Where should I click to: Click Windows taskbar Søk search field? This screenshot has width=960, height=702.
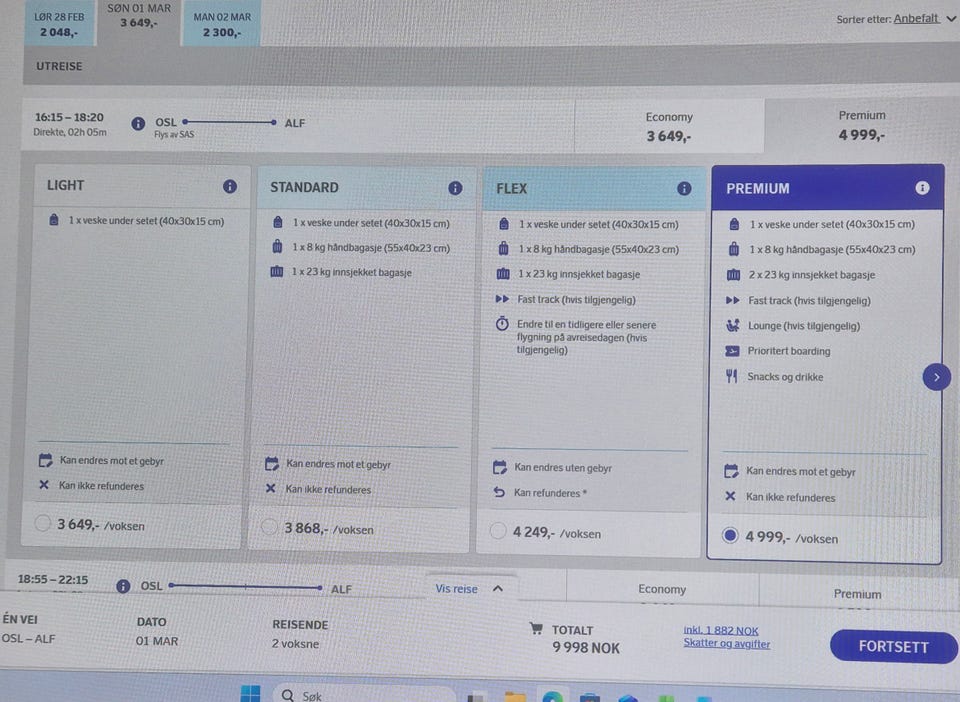pyautogui.click(x=364, y=694)
